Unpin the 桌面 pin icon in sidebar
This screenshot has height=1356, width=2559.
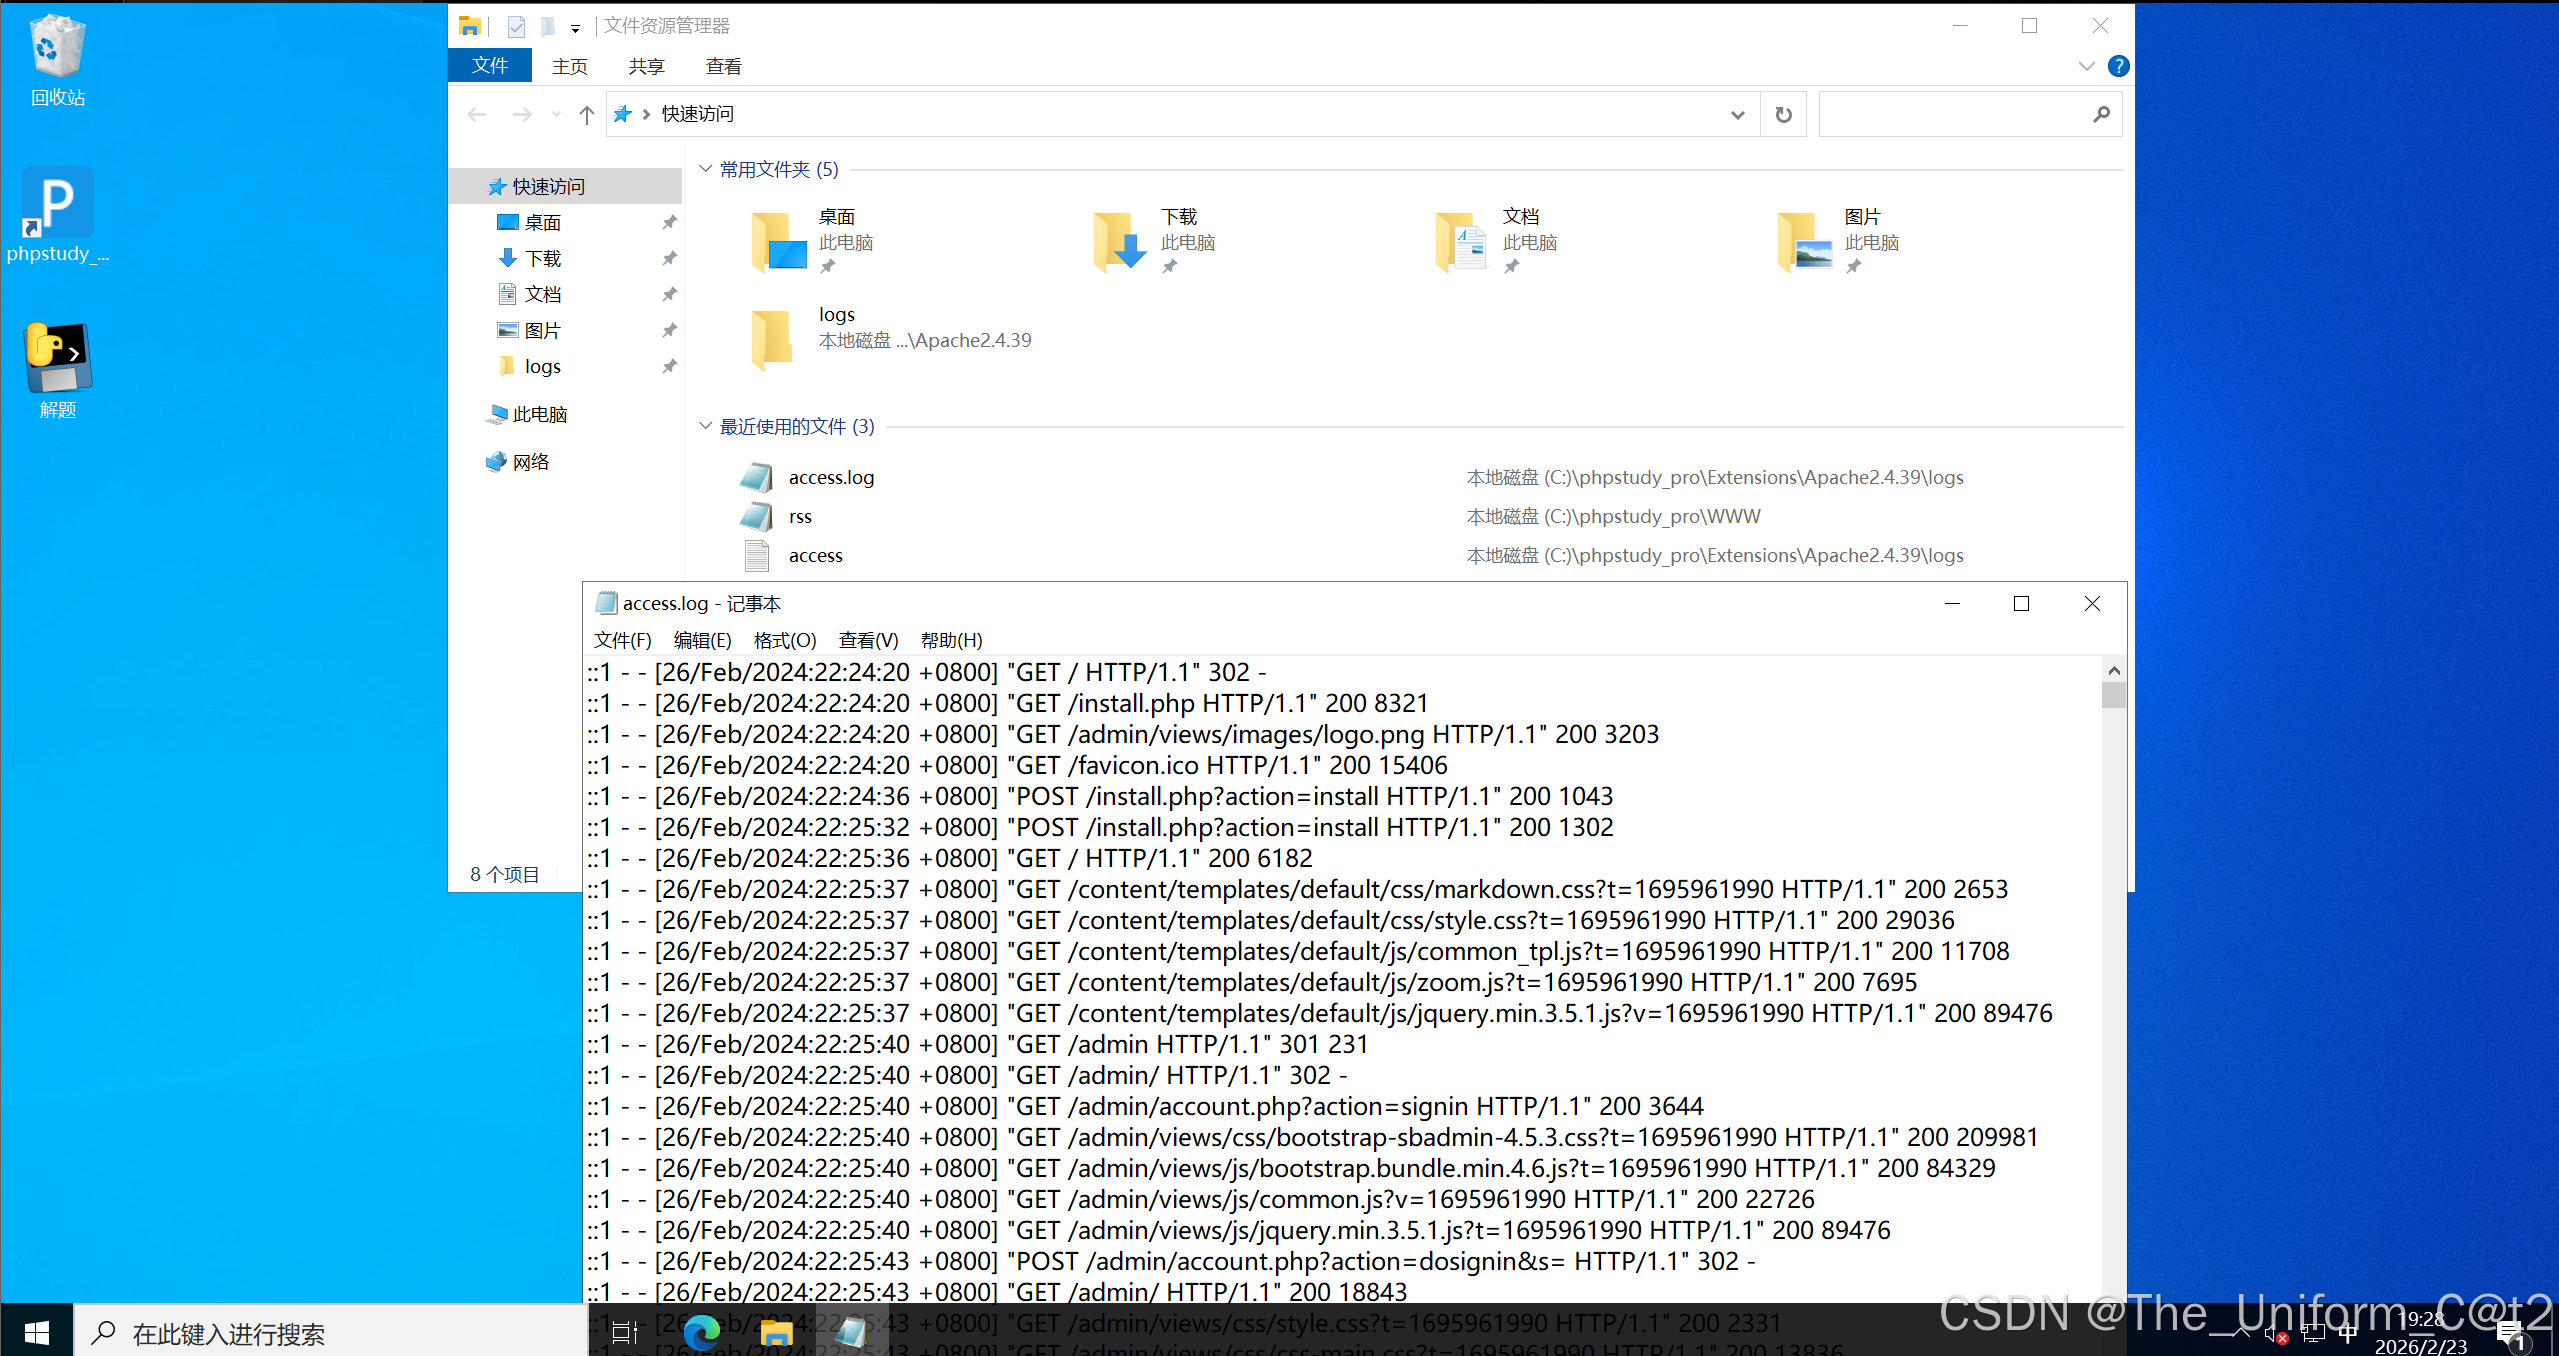[x=669, y=222]
